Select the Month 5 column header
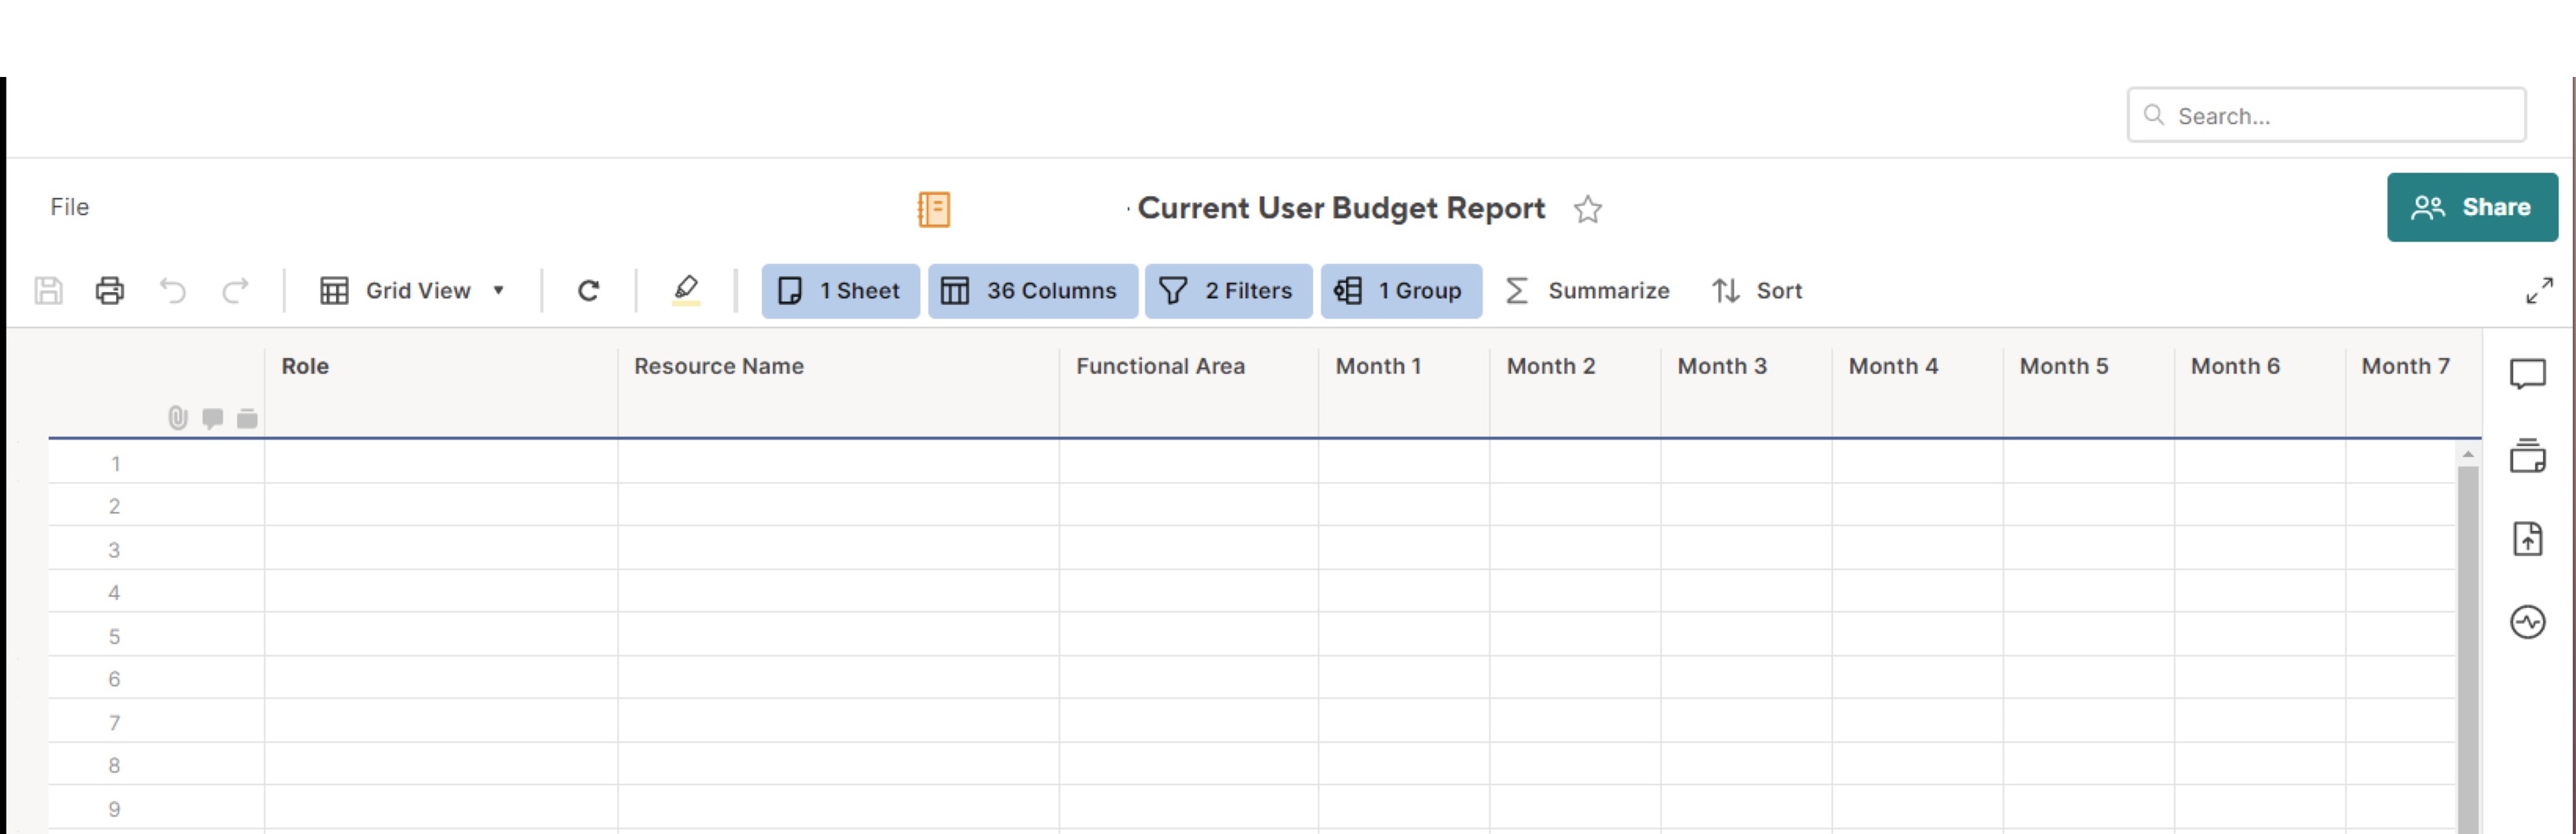 point(2088,392)
